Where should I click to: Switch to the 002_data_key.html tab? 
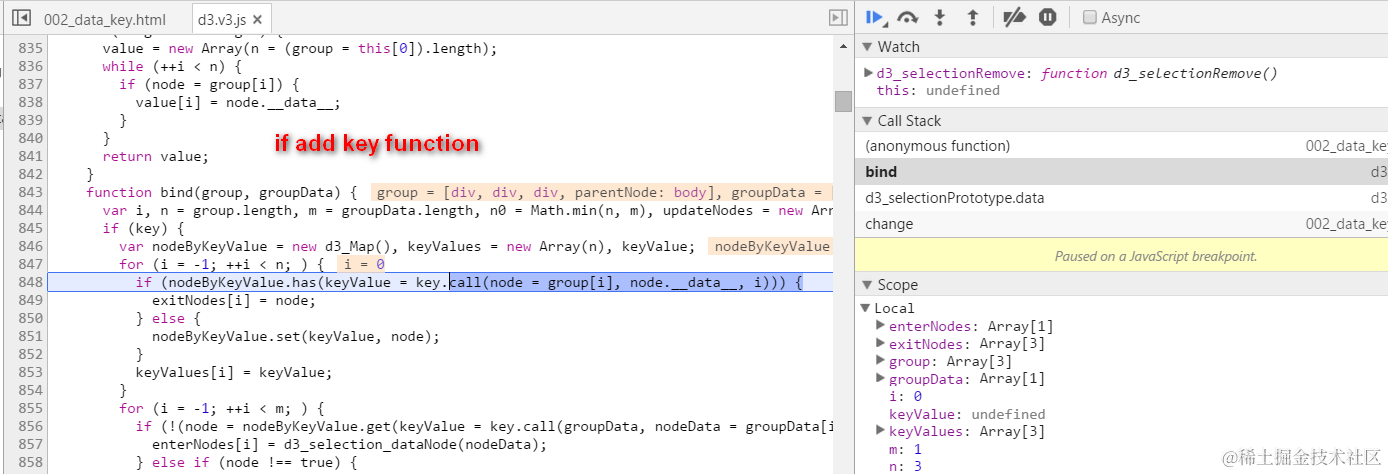point(105,19)
